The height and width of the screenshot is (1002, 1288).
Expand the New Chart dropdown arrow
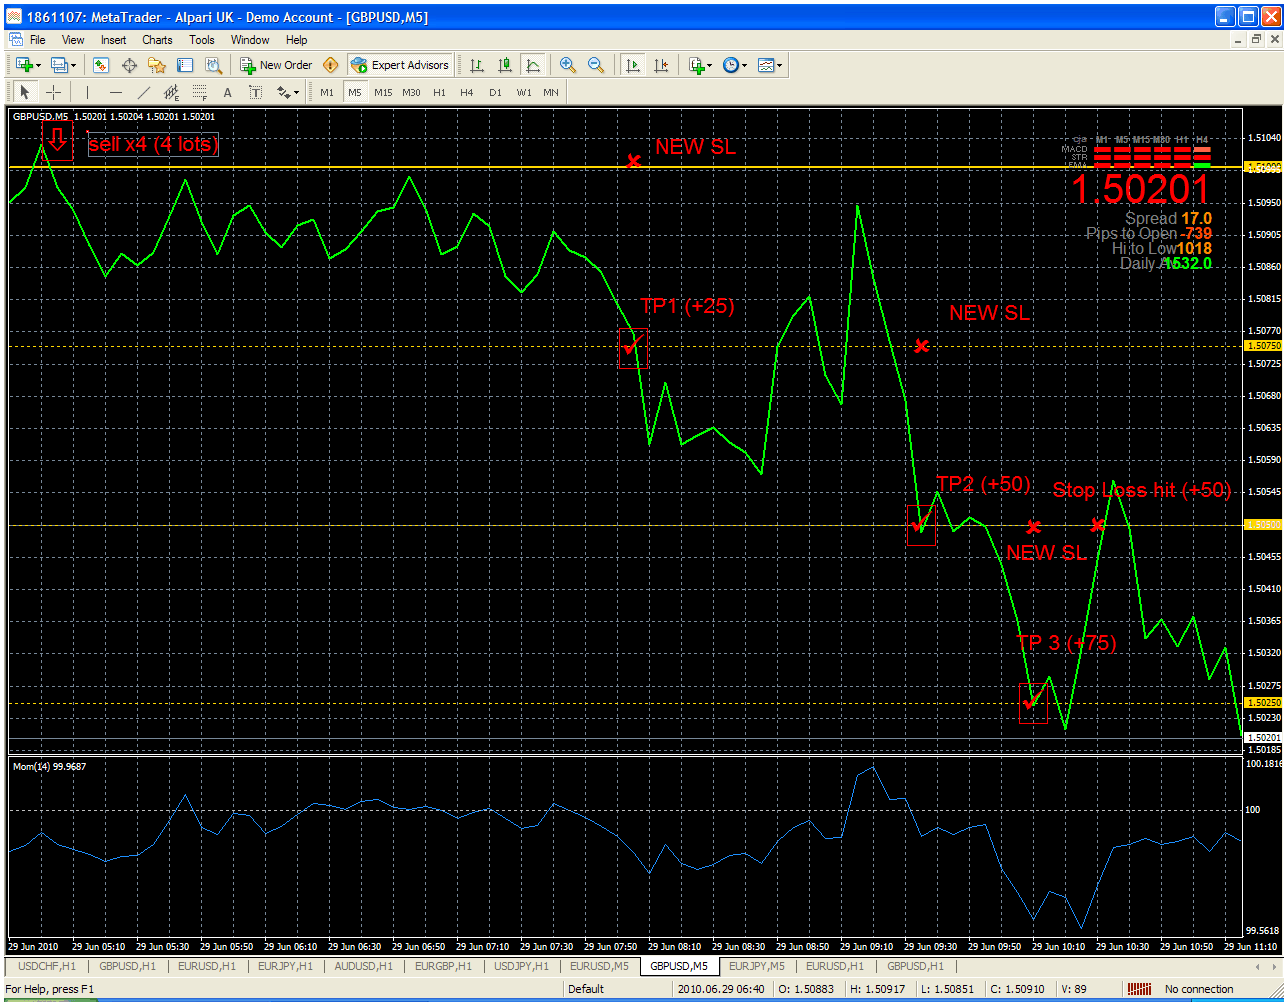point(39,65)
